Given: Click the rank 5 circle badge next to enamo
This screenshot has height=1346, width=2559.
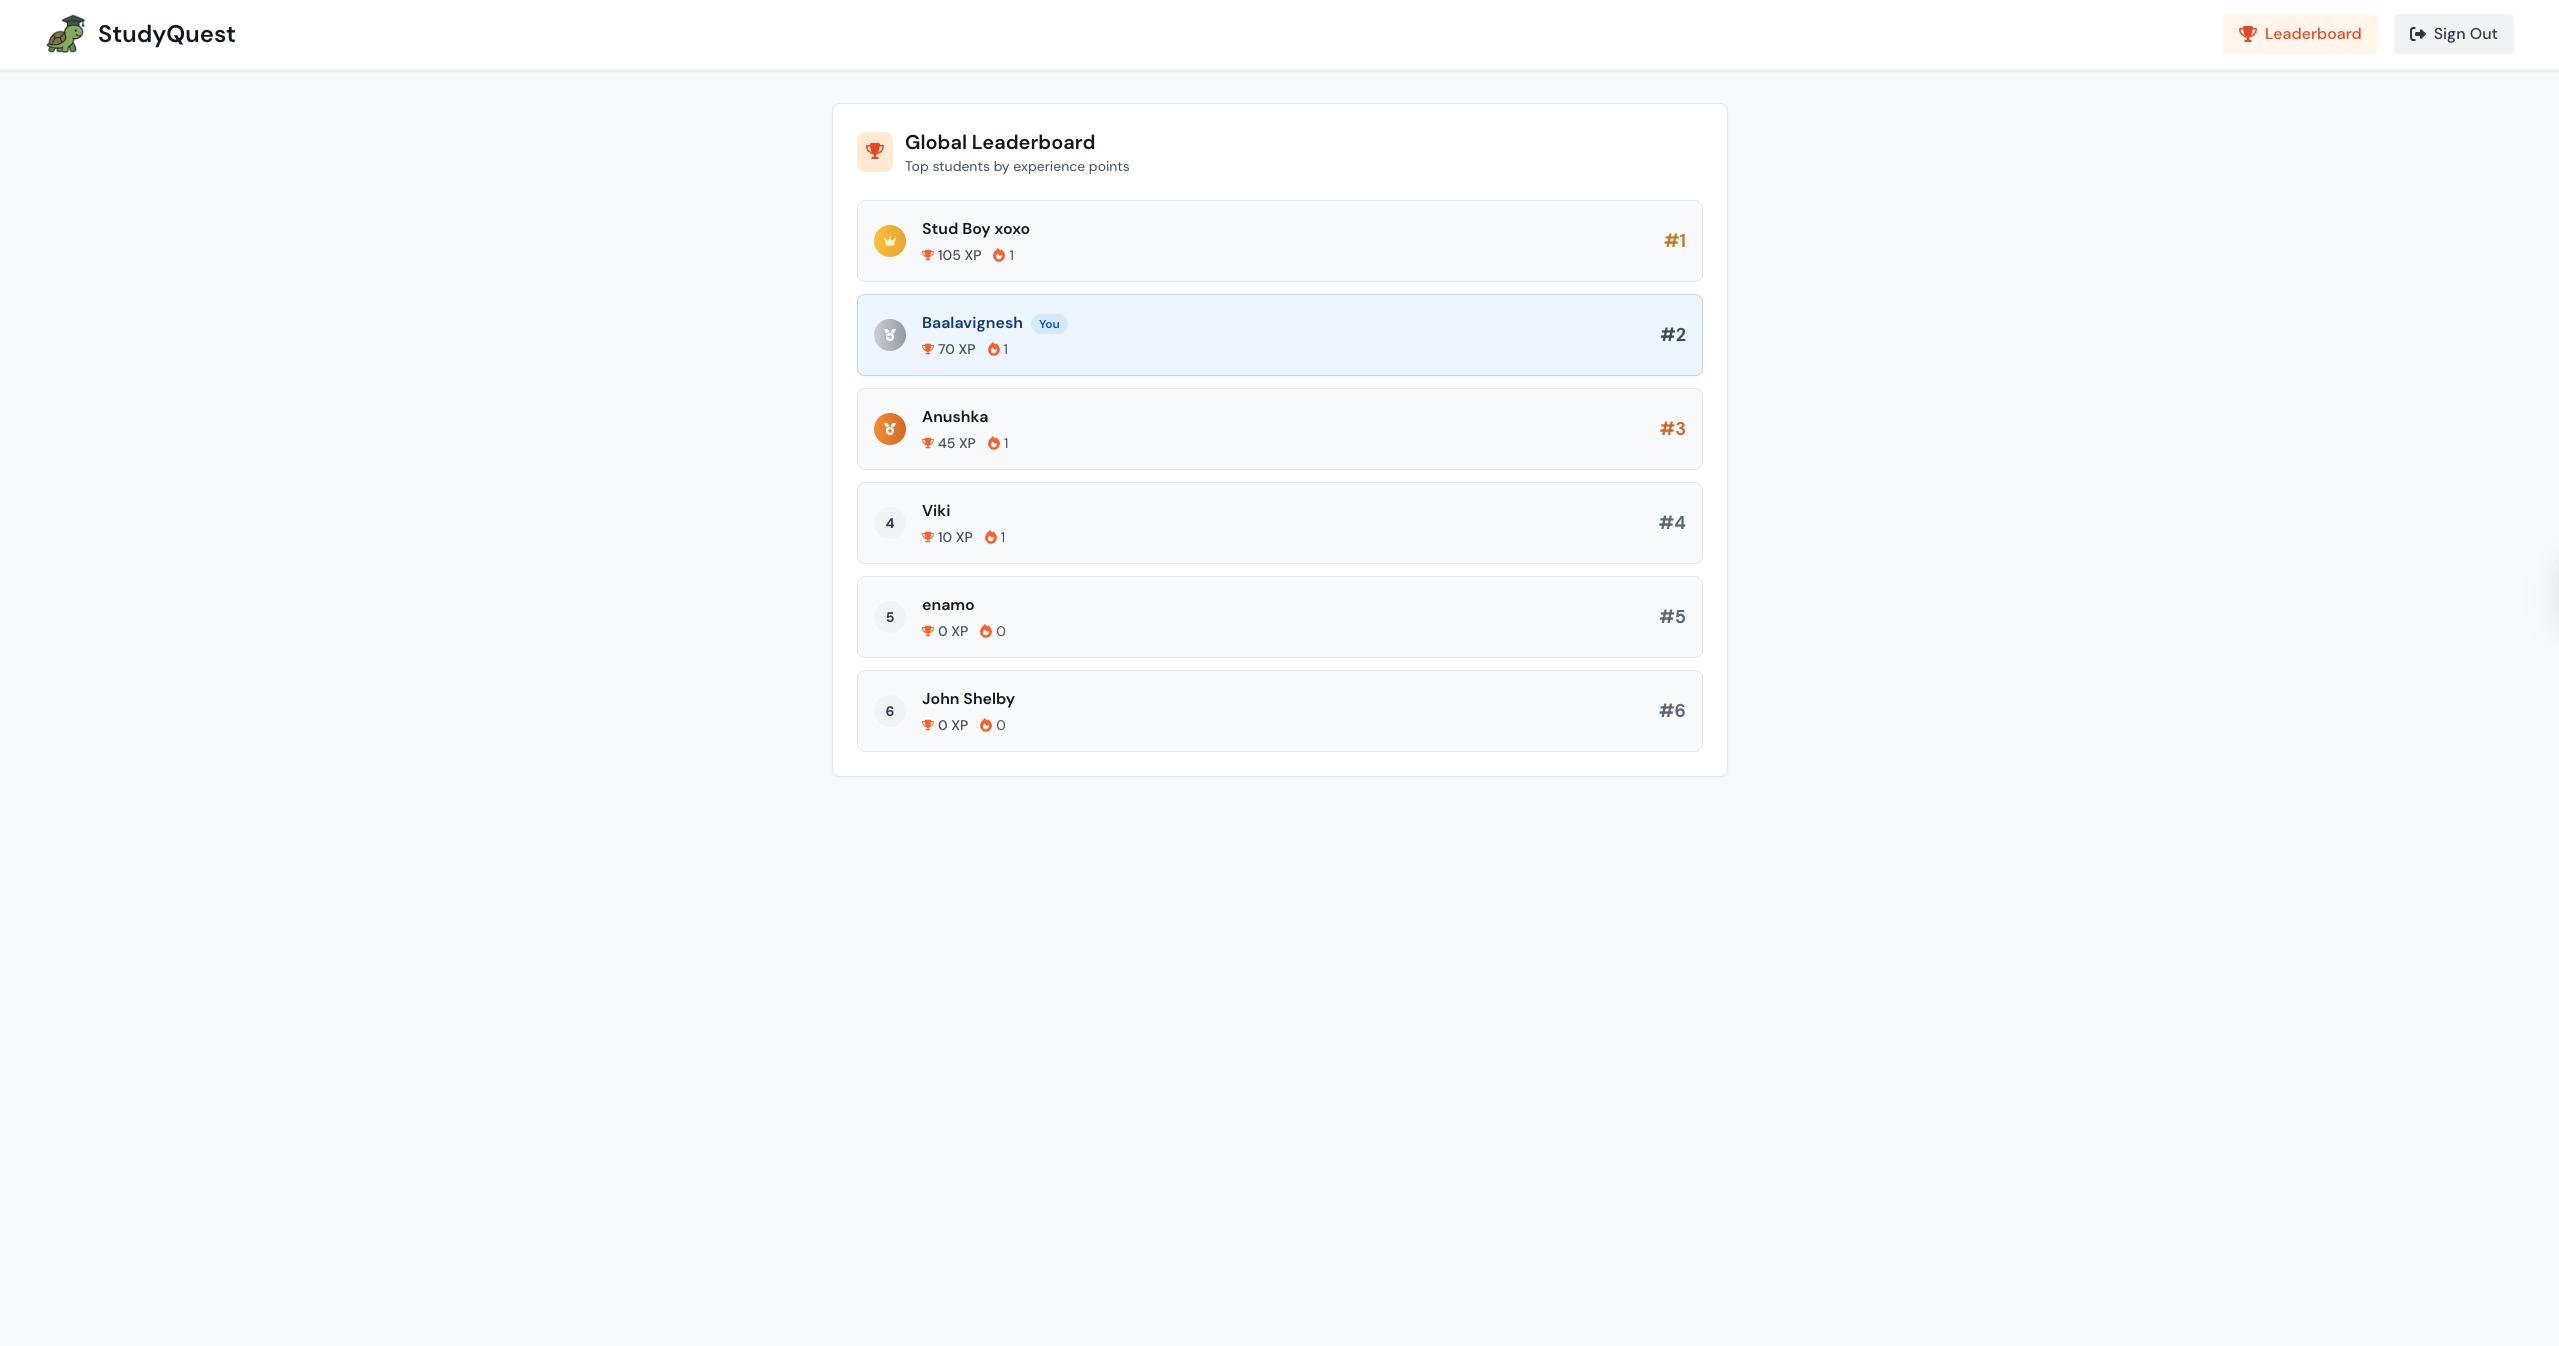Looking at the screenshot, I should click(889, 617).
